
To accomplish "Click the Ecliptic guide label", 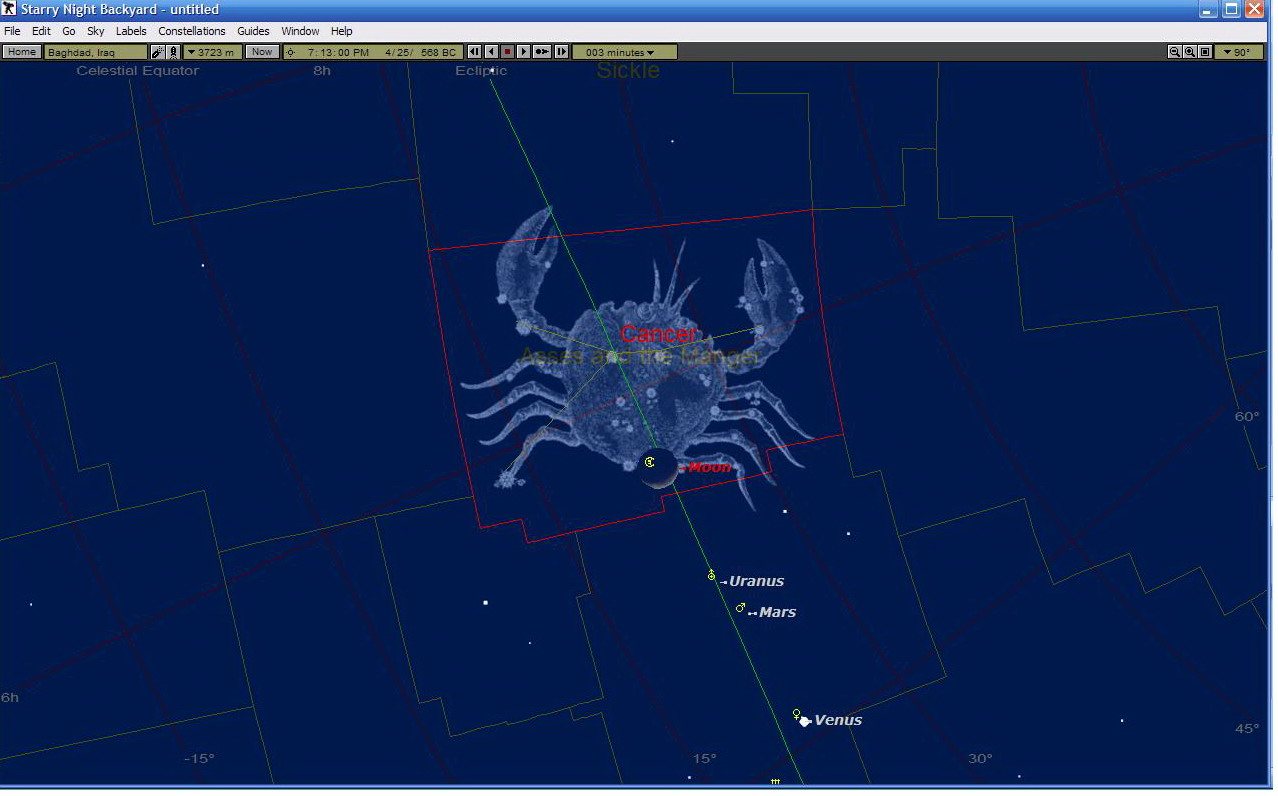I will [x=481, y=70].
